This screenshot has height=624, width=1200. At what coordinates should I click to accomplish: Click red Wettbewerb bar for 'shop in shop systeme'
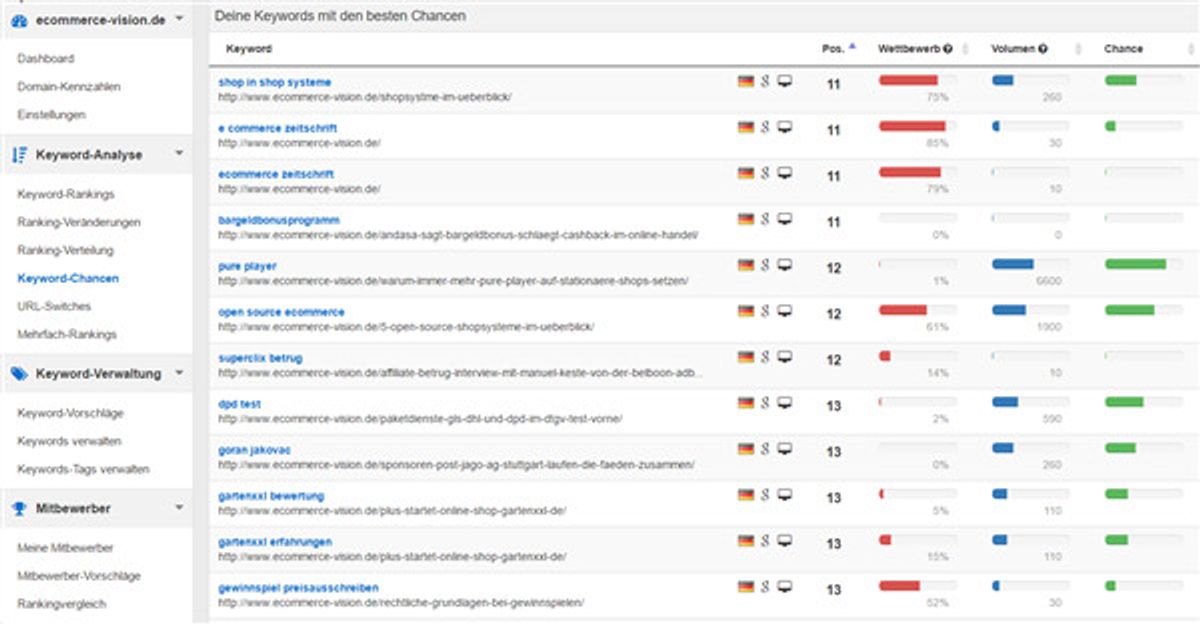pyautogui.click(x=908, y=80)
